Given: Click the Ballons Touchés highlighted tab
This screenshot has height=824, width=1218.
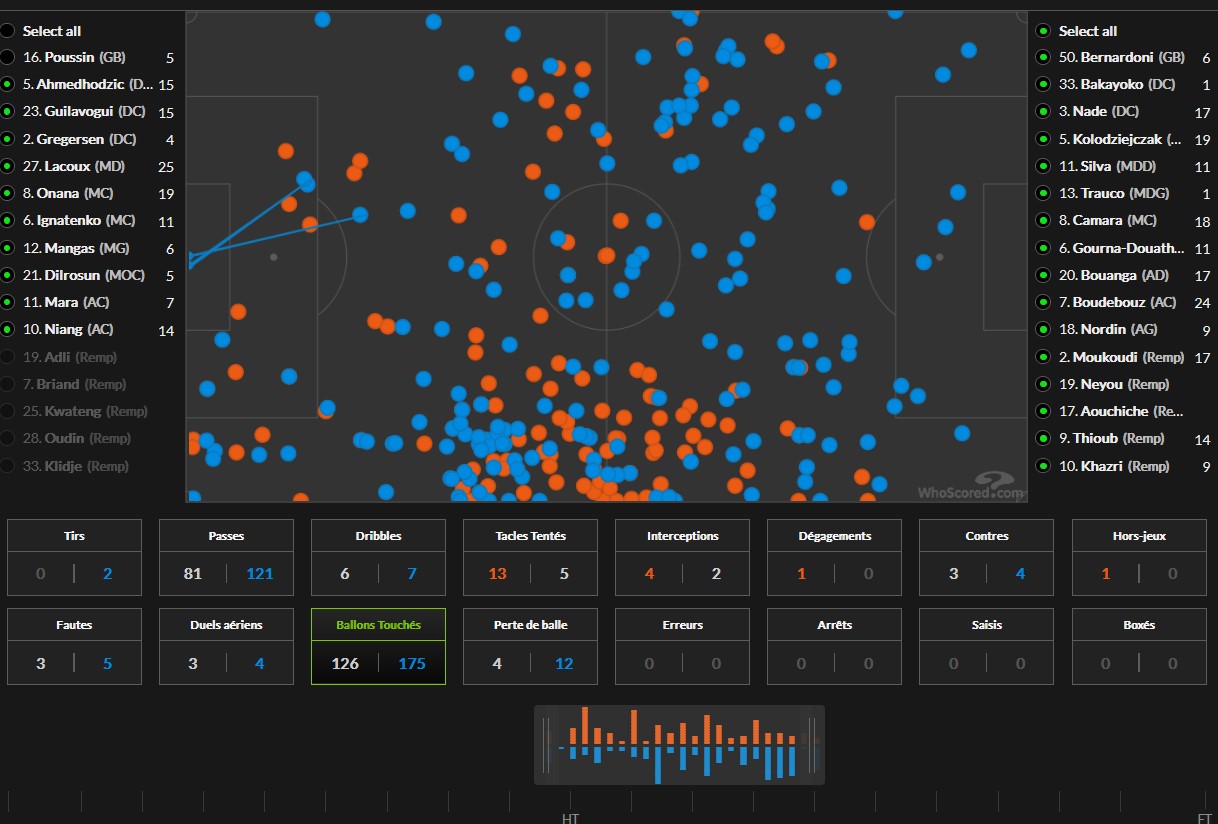Looking at the screenshot, I should (378, 646).
